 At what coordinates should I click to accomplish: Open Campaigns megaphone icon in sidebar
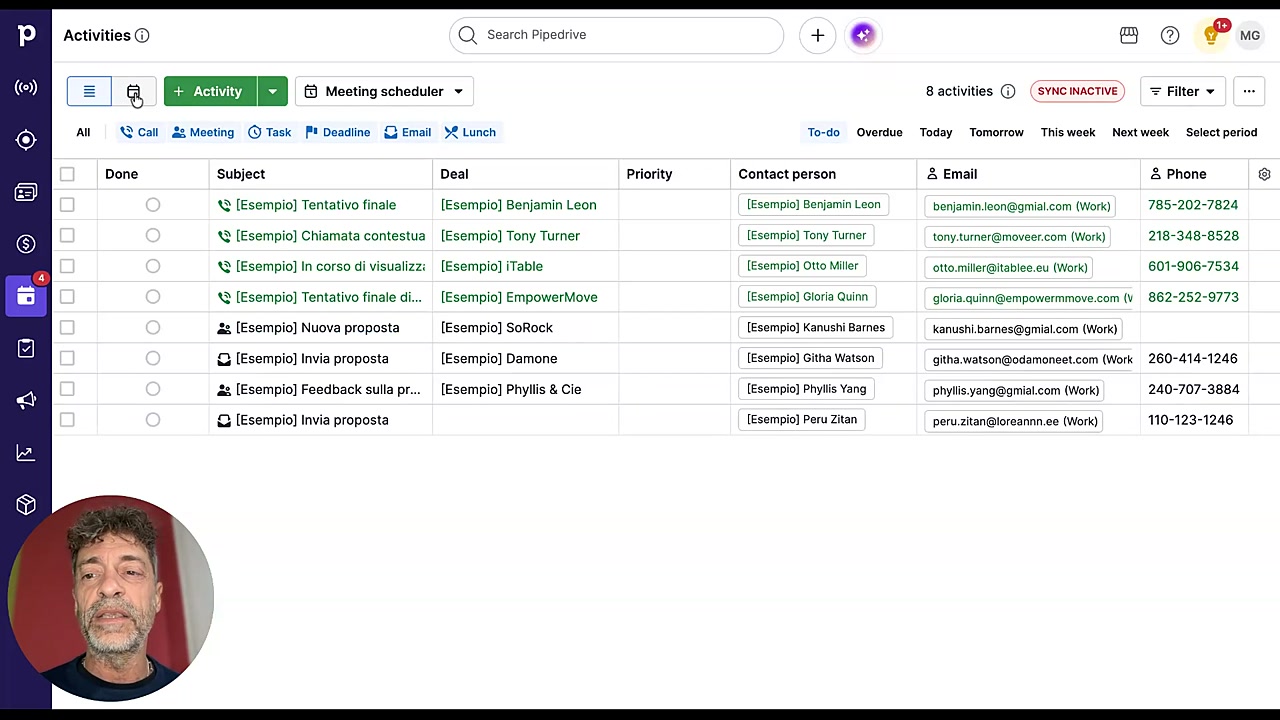click(x=26, y=400)
